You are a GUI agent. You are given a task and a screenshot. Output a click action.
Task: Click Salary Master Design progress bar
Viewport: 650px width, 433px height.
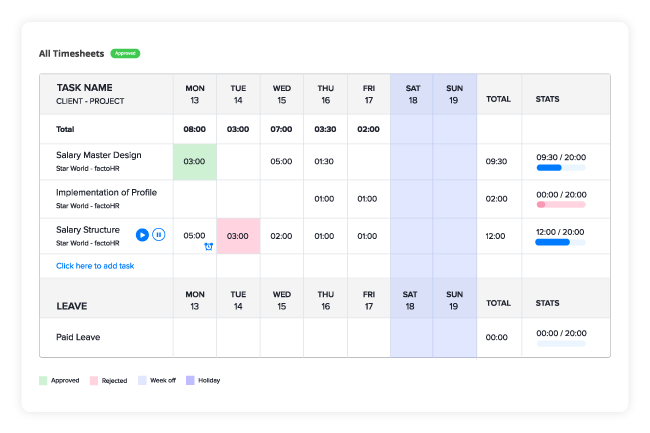coord(561,168)
